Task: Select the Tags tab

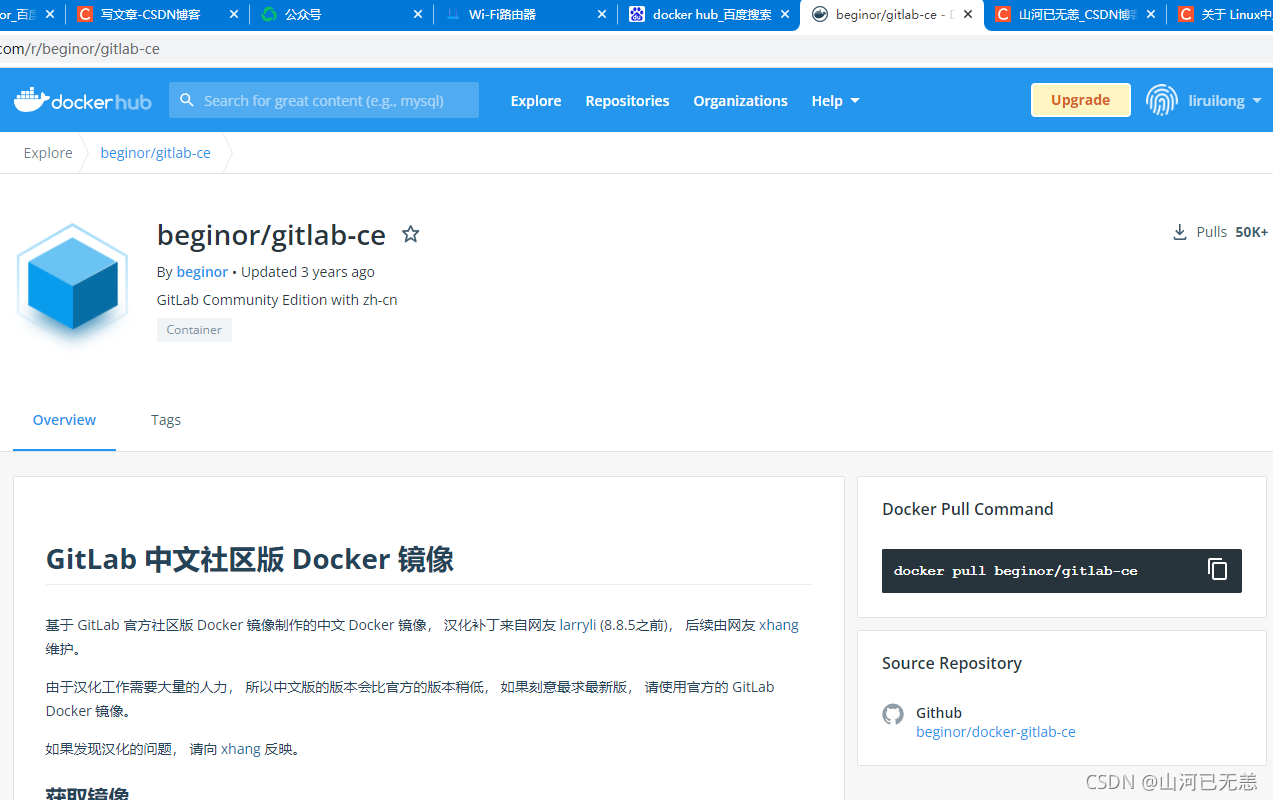Action: (x=166, y=420)
